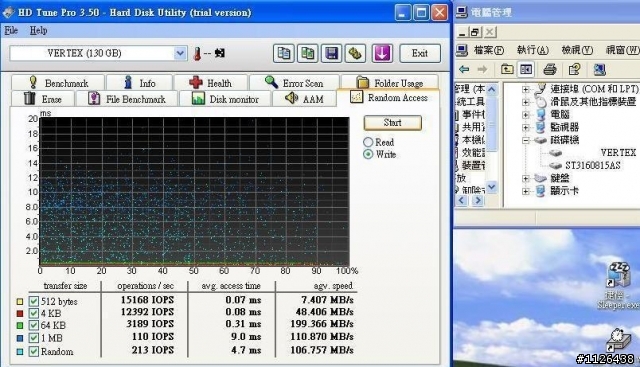Expand the 鍵盤 node

click(x=526, y=178)
